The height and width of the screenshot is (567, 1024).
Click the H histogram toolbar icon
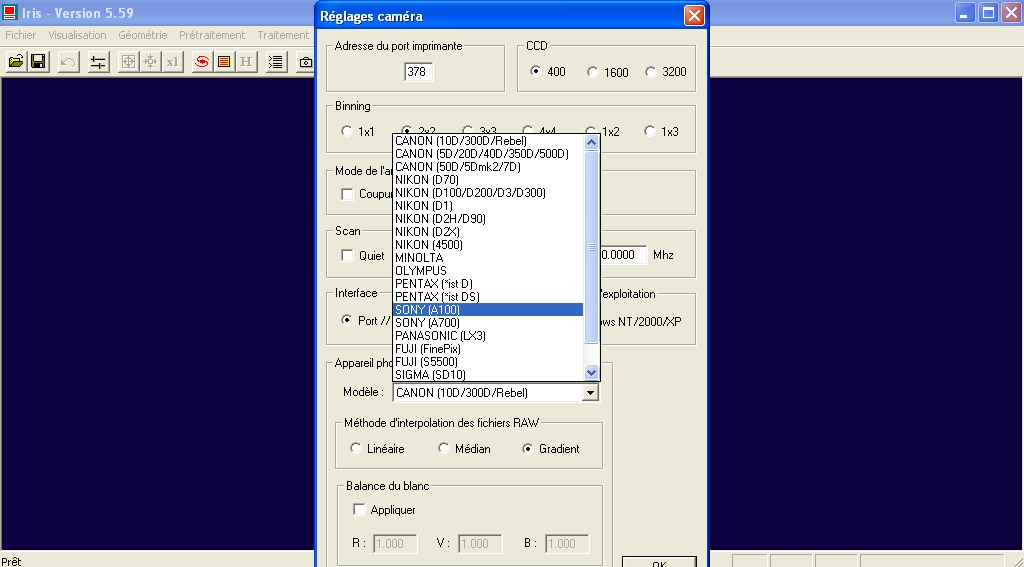(246, 61)
